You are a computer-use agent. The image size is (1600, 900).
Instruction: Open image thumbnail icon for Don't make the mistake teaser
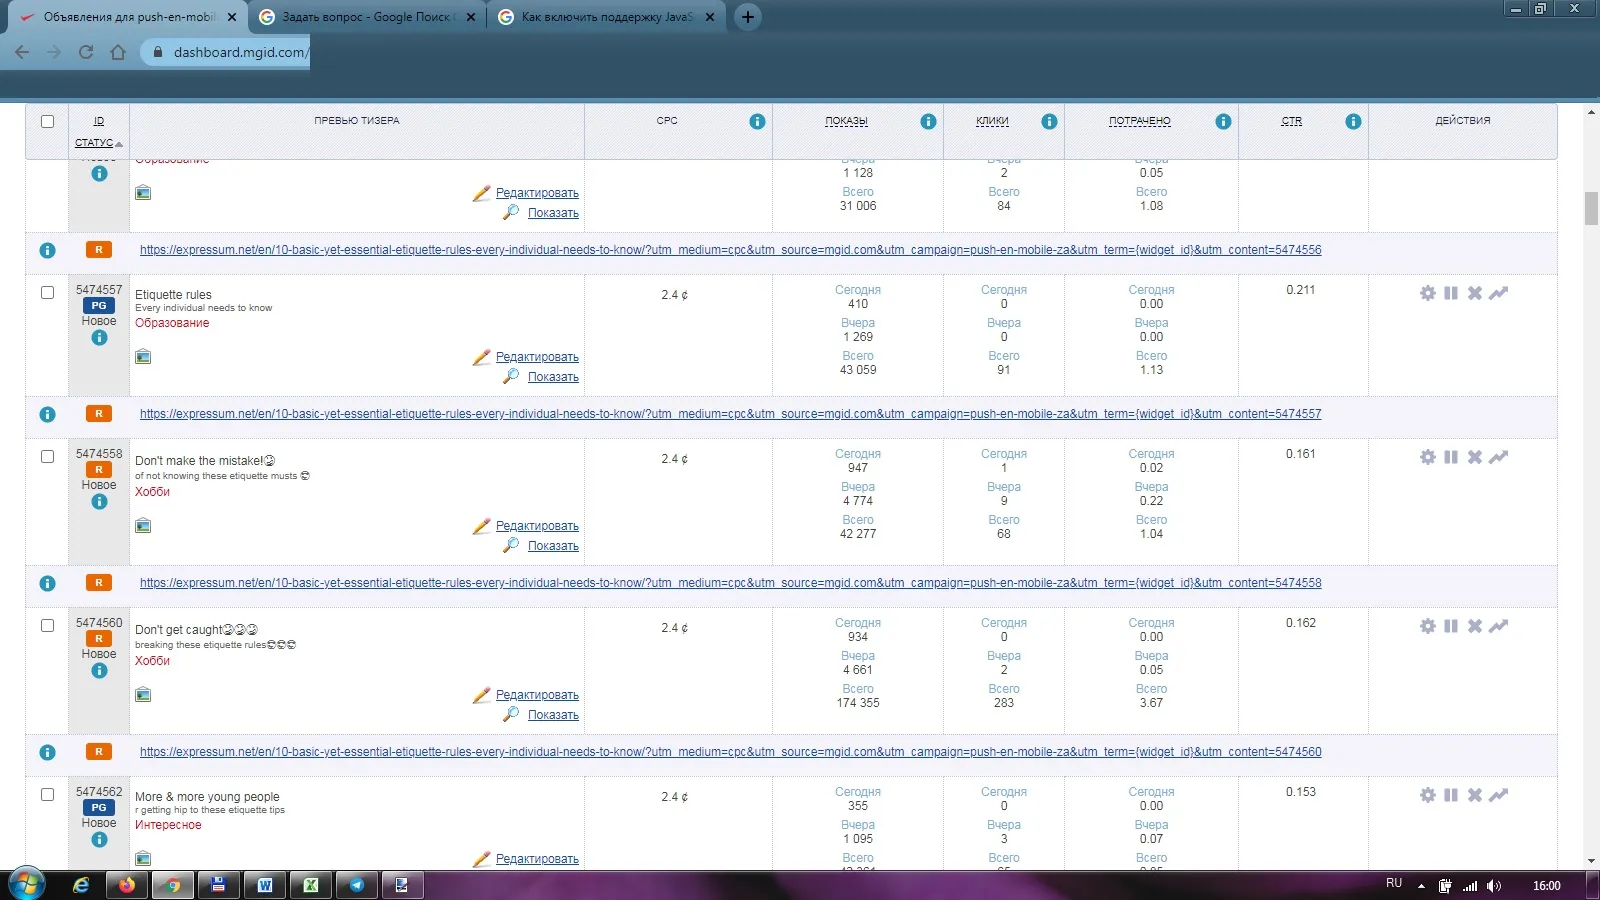143,526
